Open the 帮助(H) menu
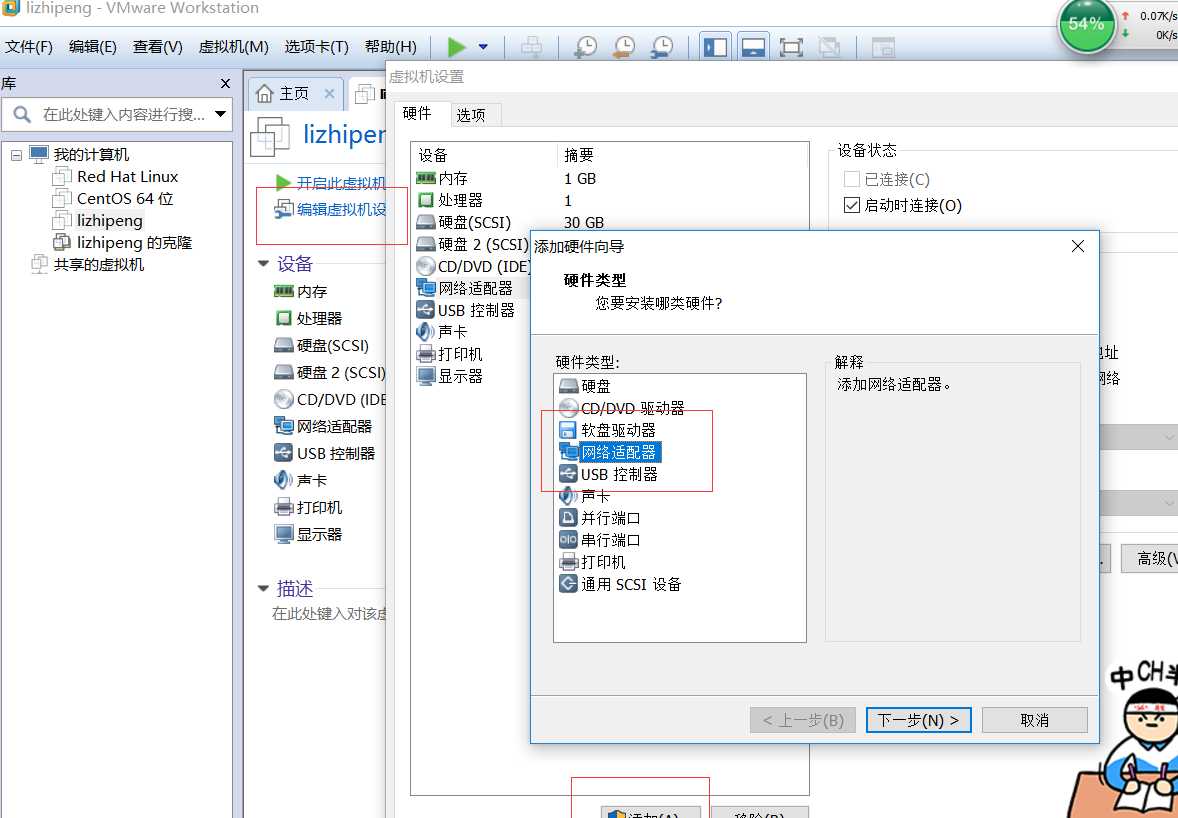The height and width of the screenshot is (818, 1178). tap(390, 47)
